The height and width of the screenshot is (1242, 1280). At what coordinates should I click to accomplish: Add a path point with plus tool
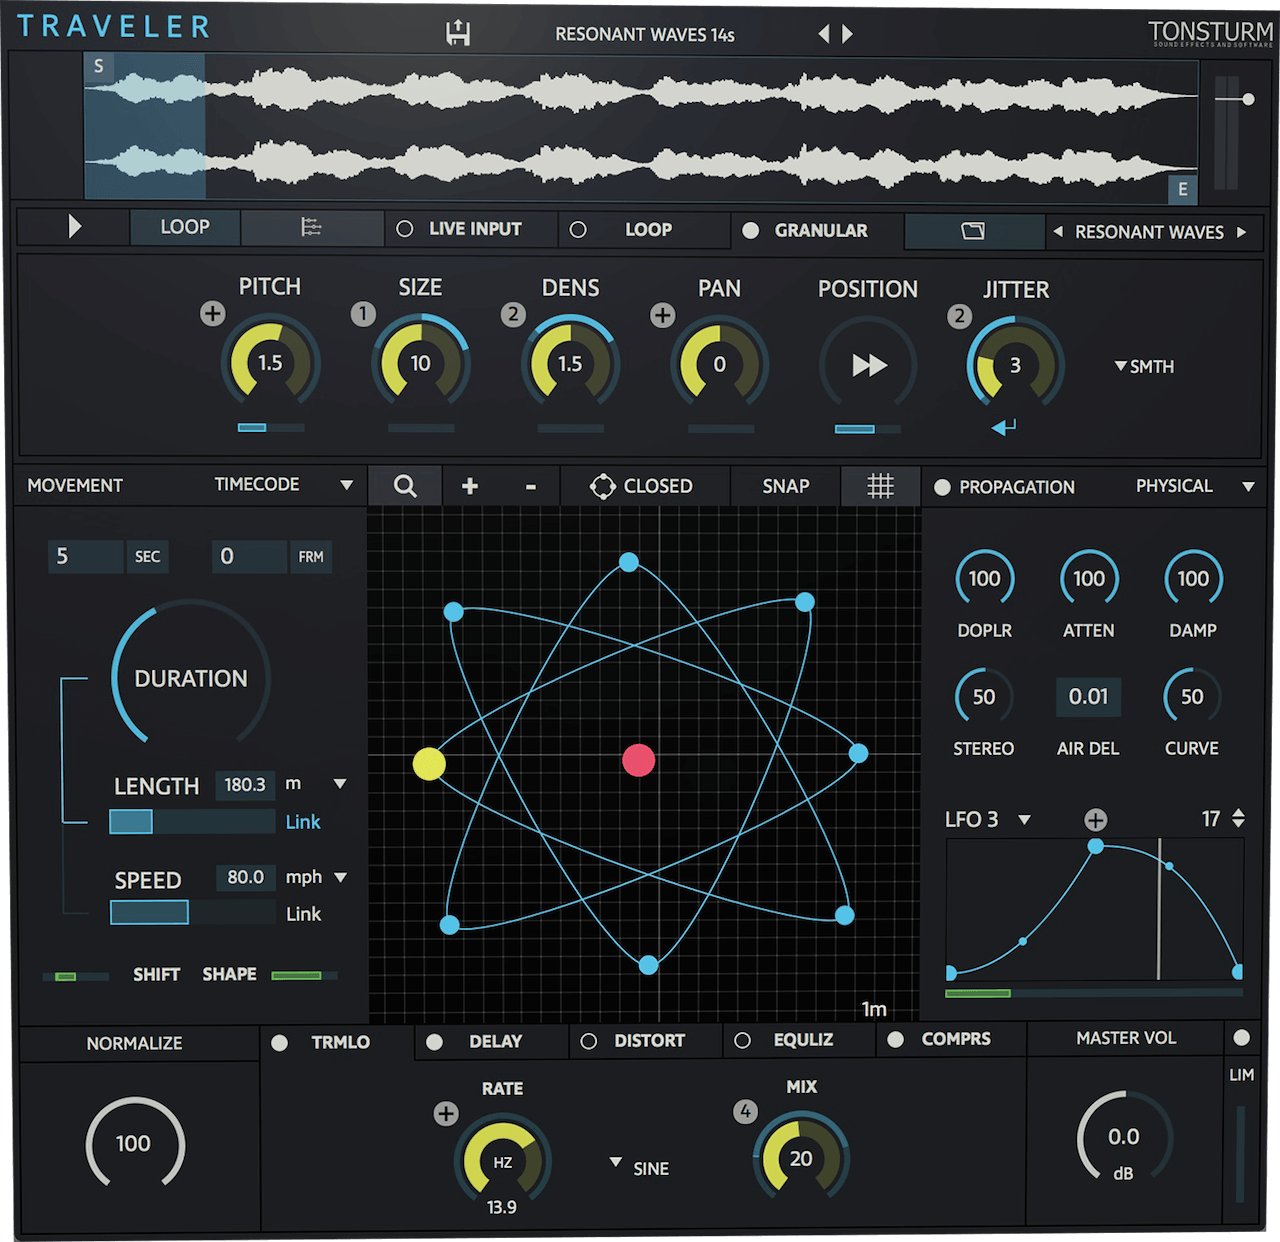point(469,486)
